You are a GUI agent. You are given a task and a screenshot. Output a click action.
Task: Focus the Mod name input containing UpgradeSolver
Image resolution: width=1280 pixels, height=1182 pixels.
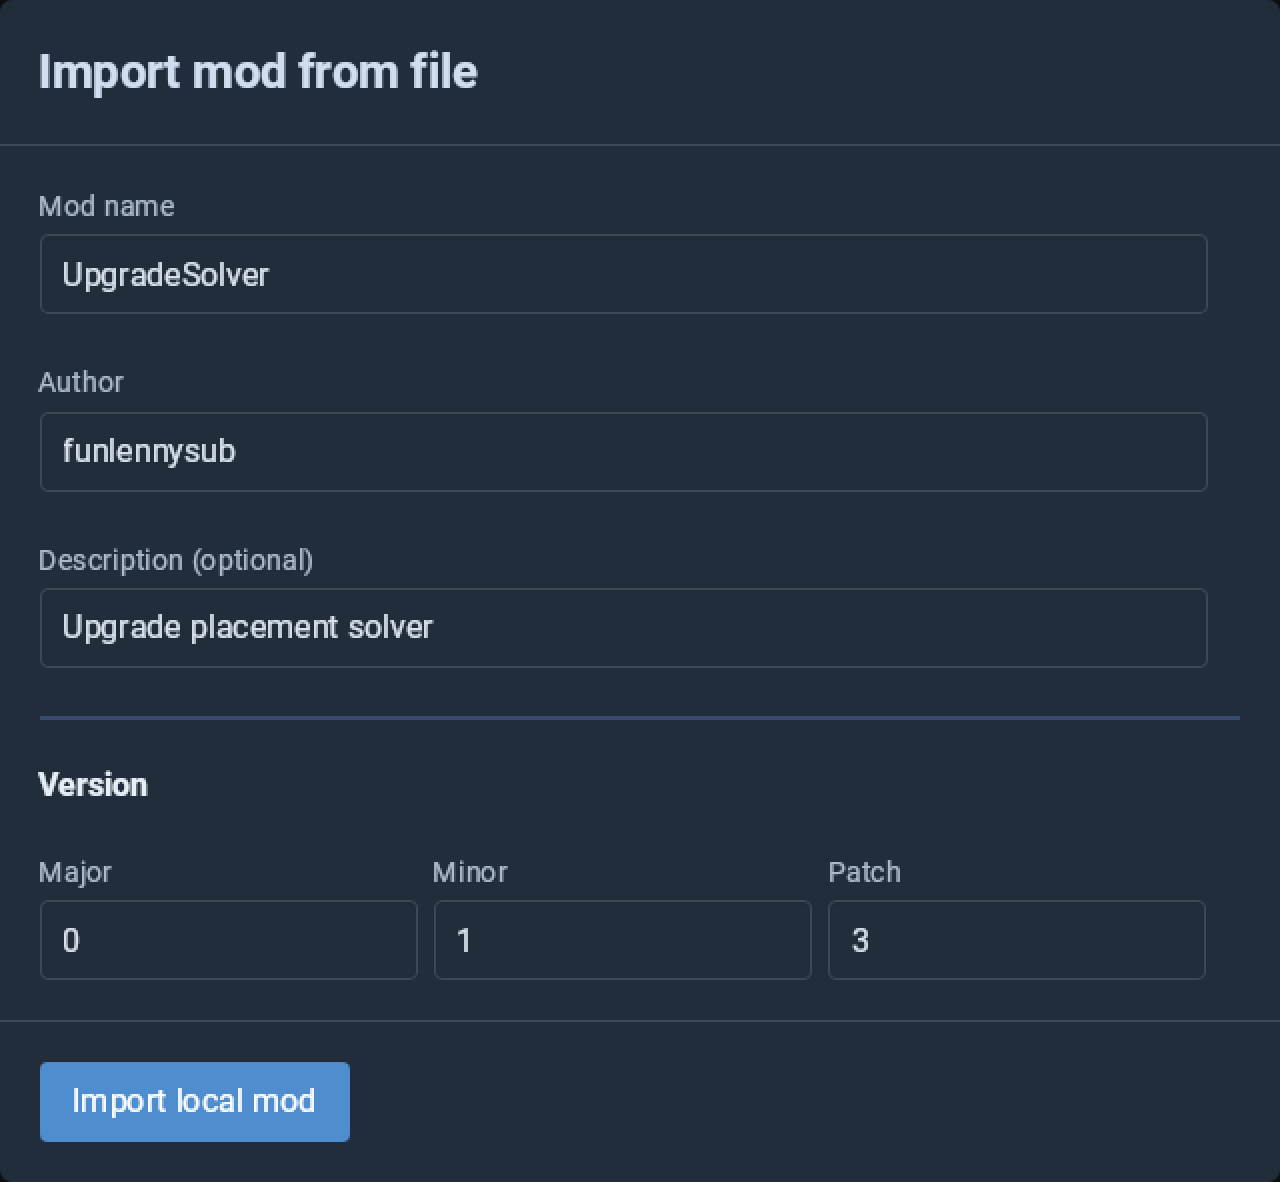(623, 274)
